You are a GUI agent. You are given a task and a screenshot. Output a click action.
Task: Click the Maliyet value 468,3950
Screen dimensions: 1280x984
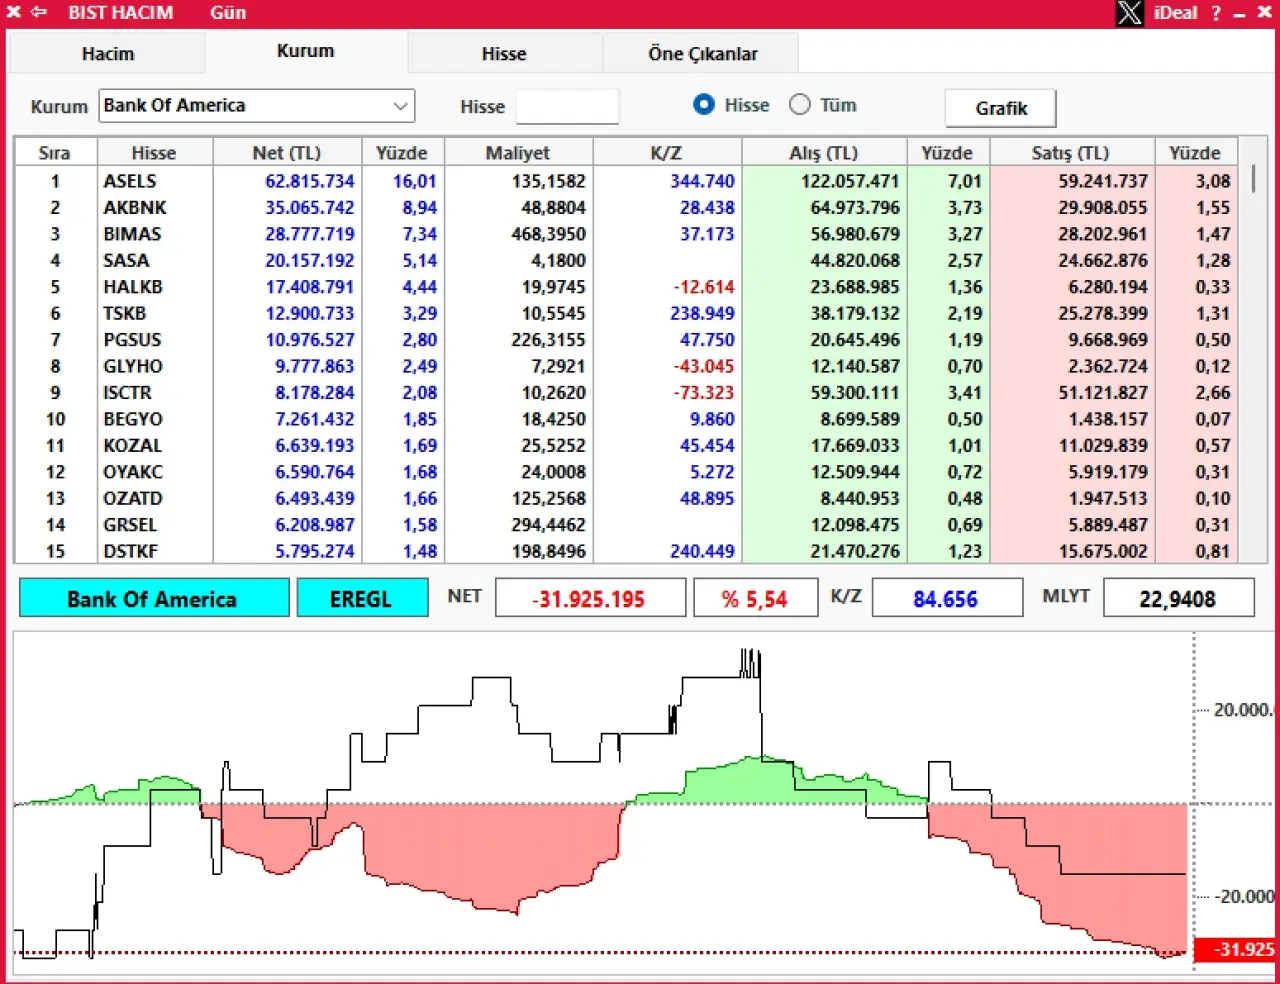pos(548,234)
